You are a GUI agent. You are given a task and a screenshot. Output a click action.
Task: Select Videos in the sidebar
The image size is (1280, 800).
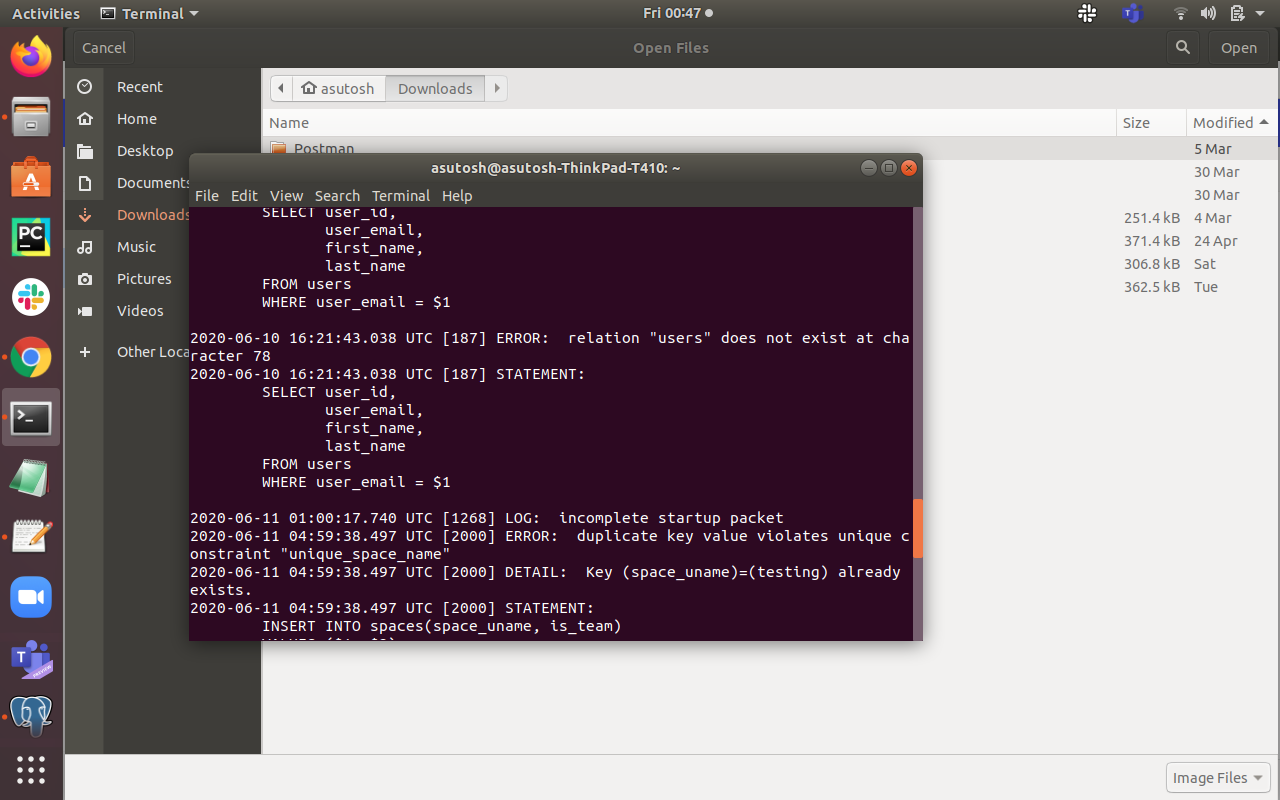click(127, 311)
